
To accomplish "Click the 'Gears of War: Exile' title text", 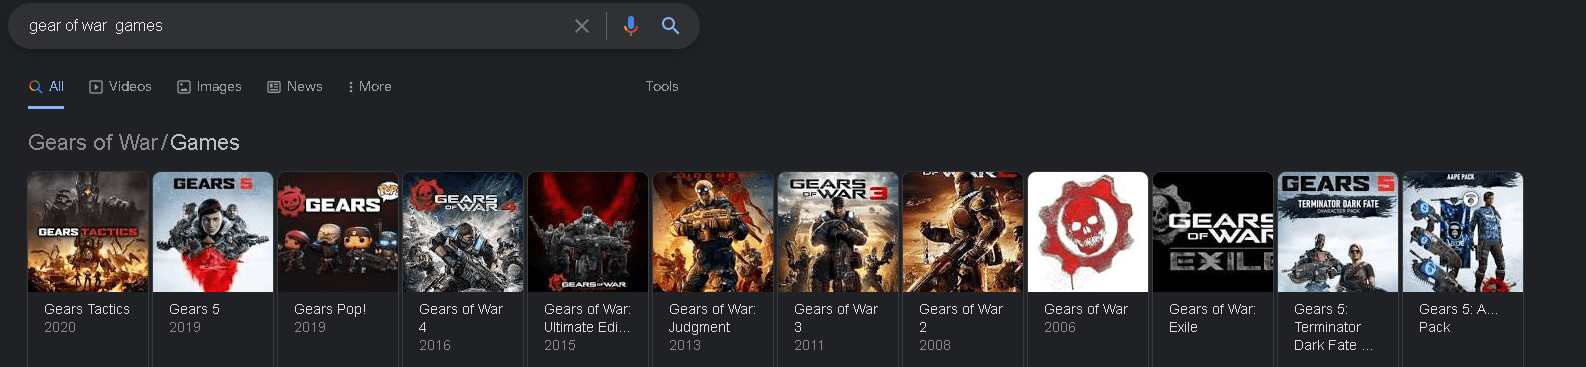I will tap(1212, 318).
